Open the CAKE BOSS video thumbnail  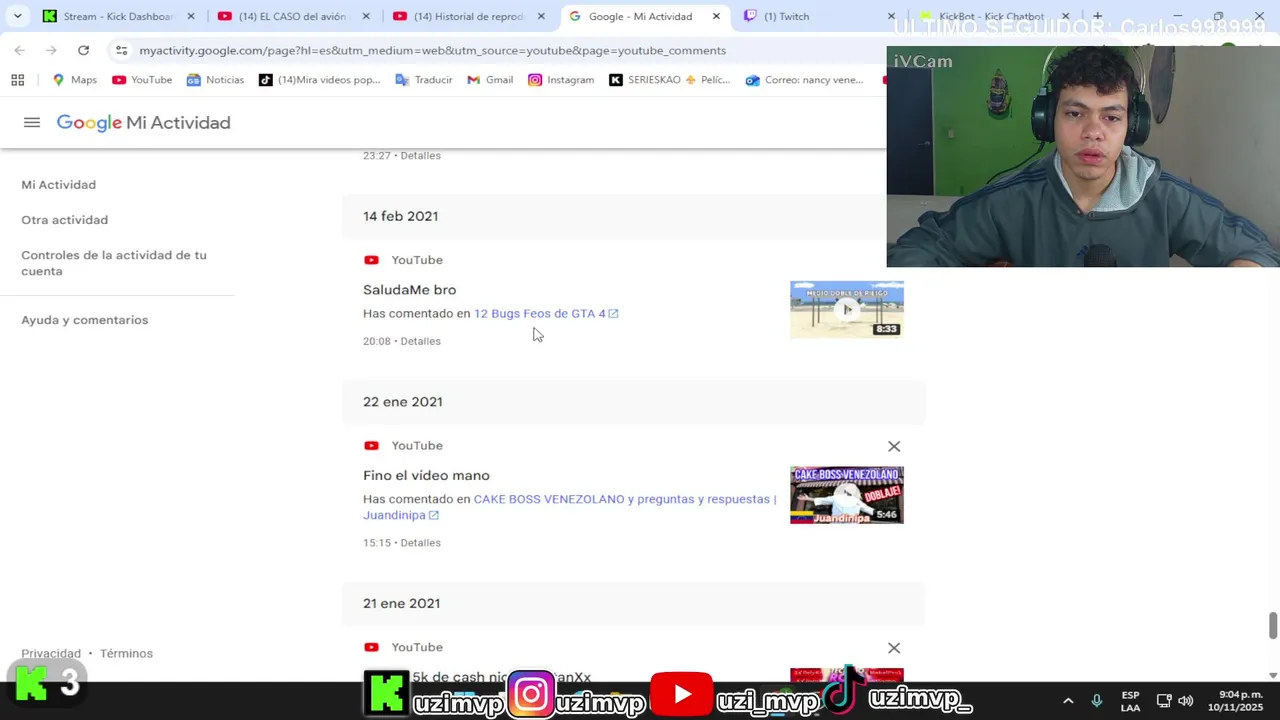coord(847,495)
